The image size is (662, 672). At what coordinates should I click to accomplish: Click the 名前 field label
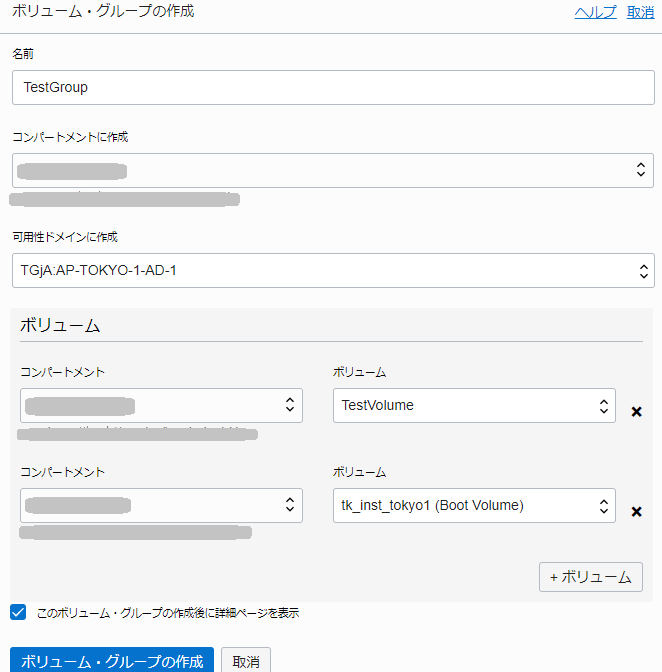point(23,53)
